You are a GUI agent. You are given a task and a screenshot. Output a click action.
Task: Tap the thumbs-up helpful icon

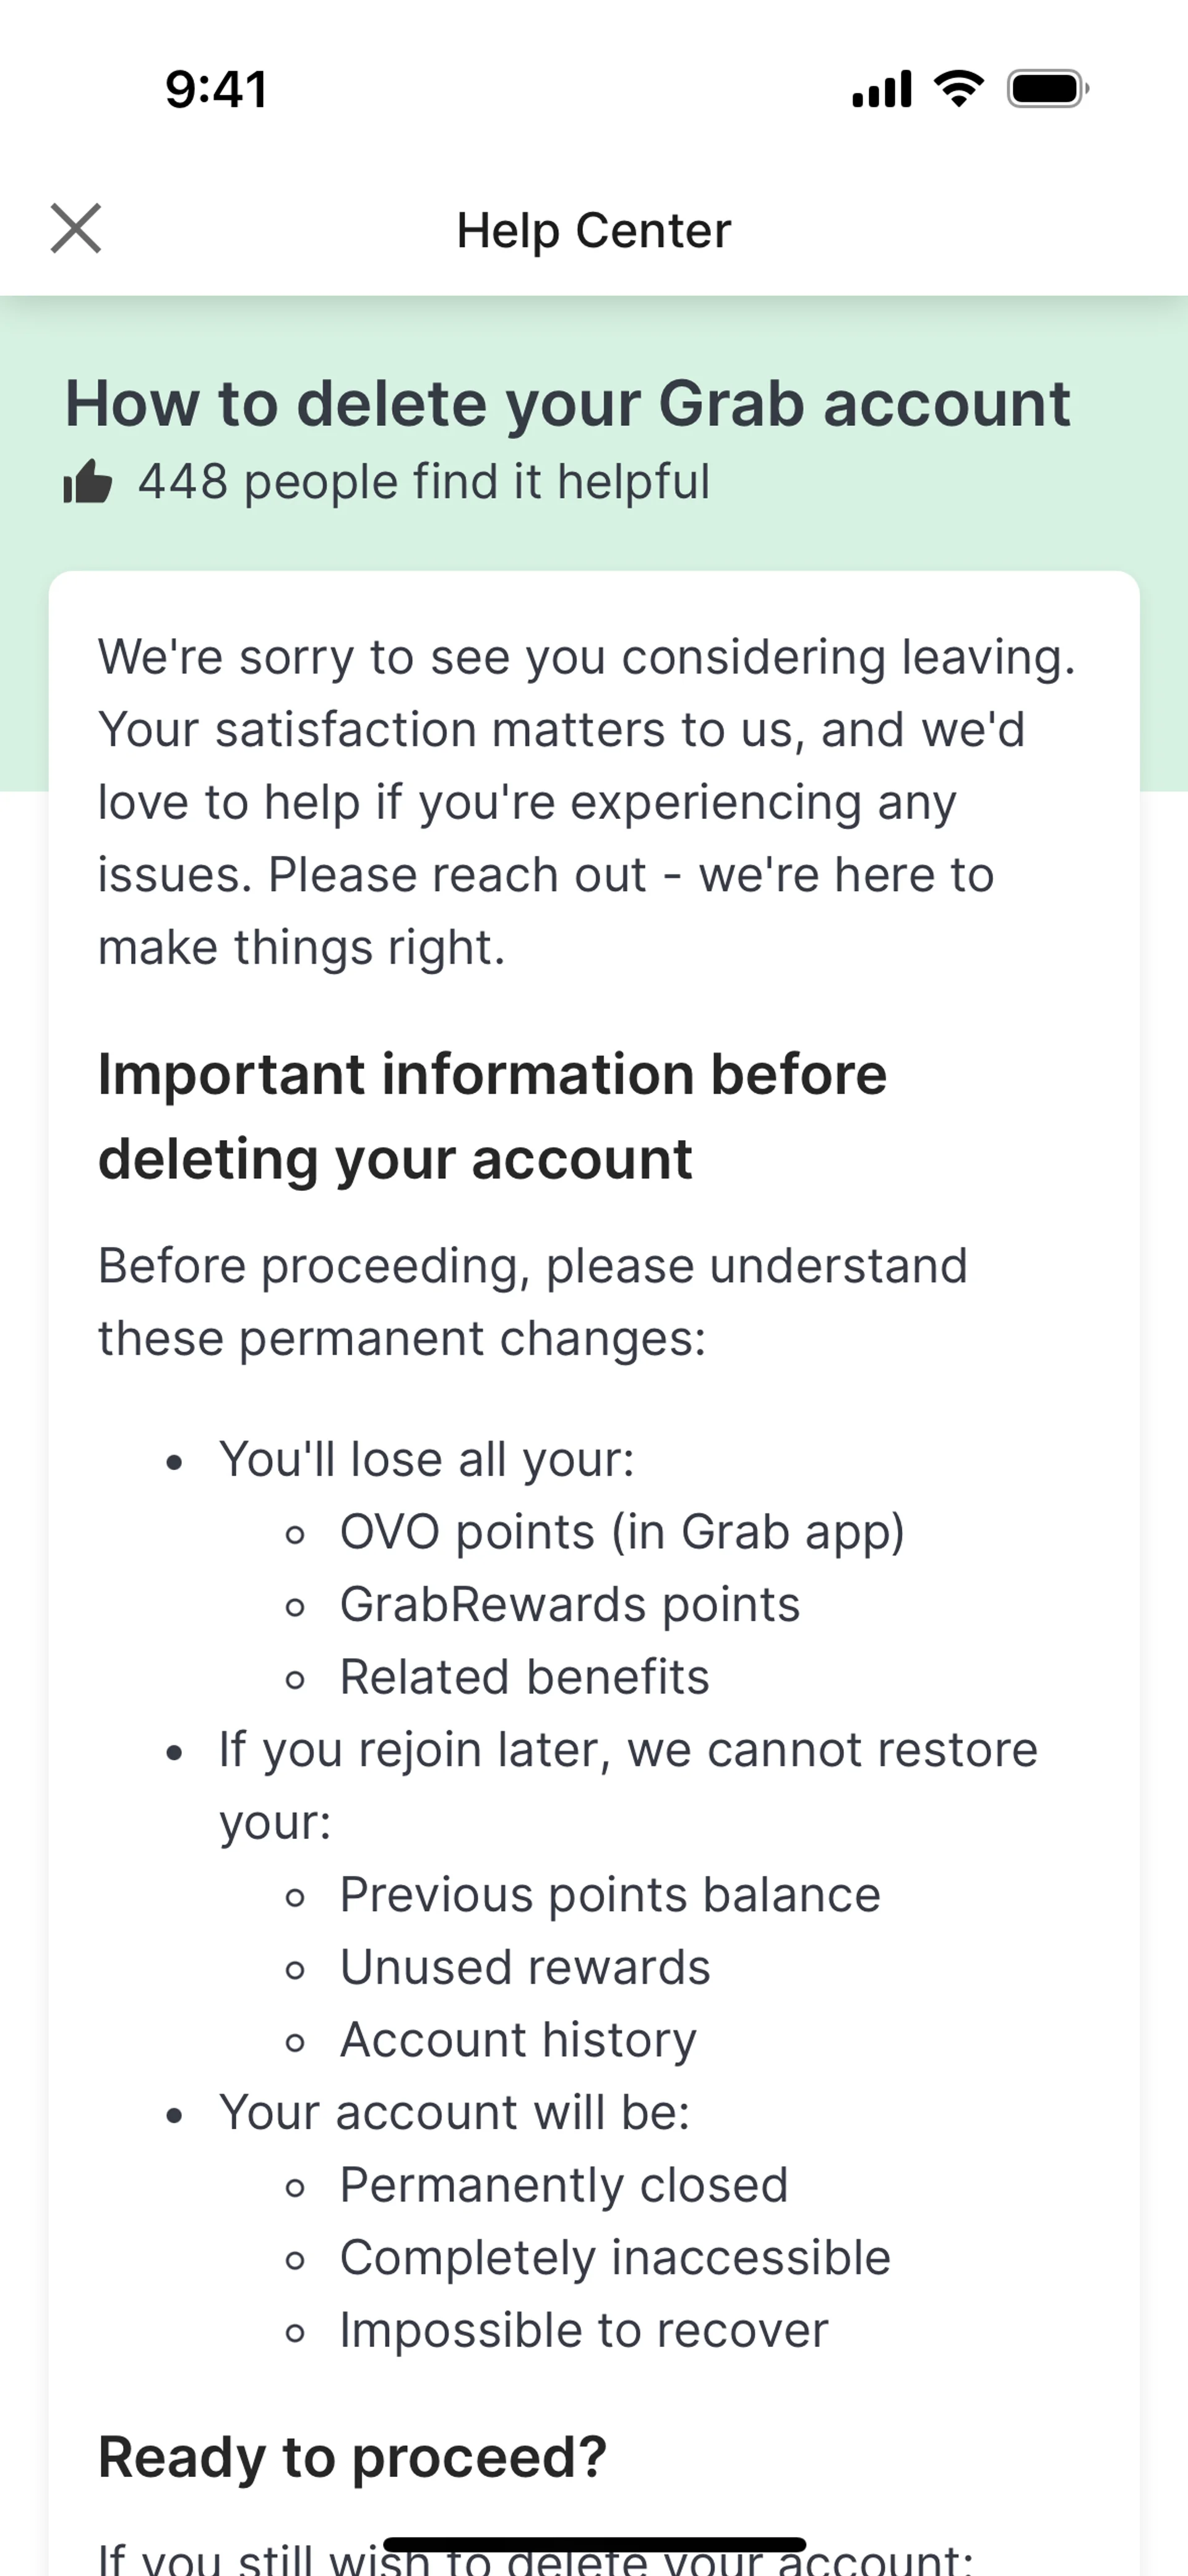tap(88, 482)
